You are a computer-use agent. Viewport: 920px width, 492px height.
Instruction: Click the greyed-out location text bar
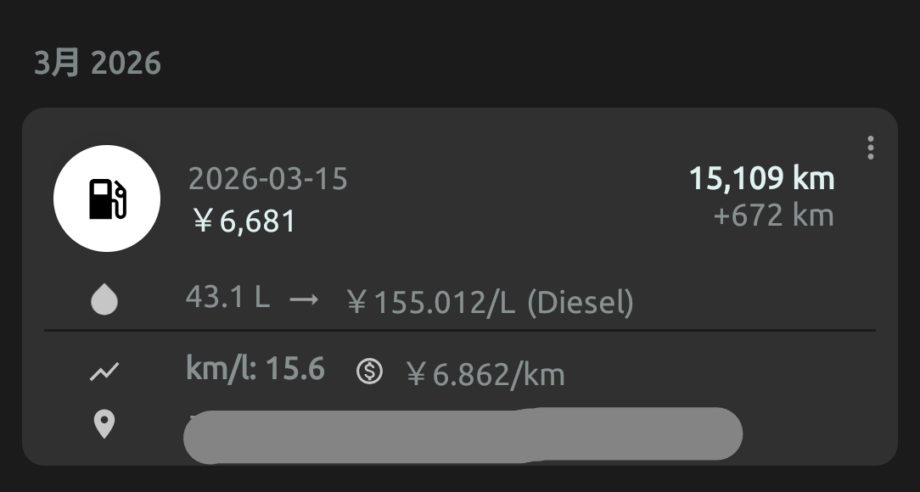[x=463, y=435]
